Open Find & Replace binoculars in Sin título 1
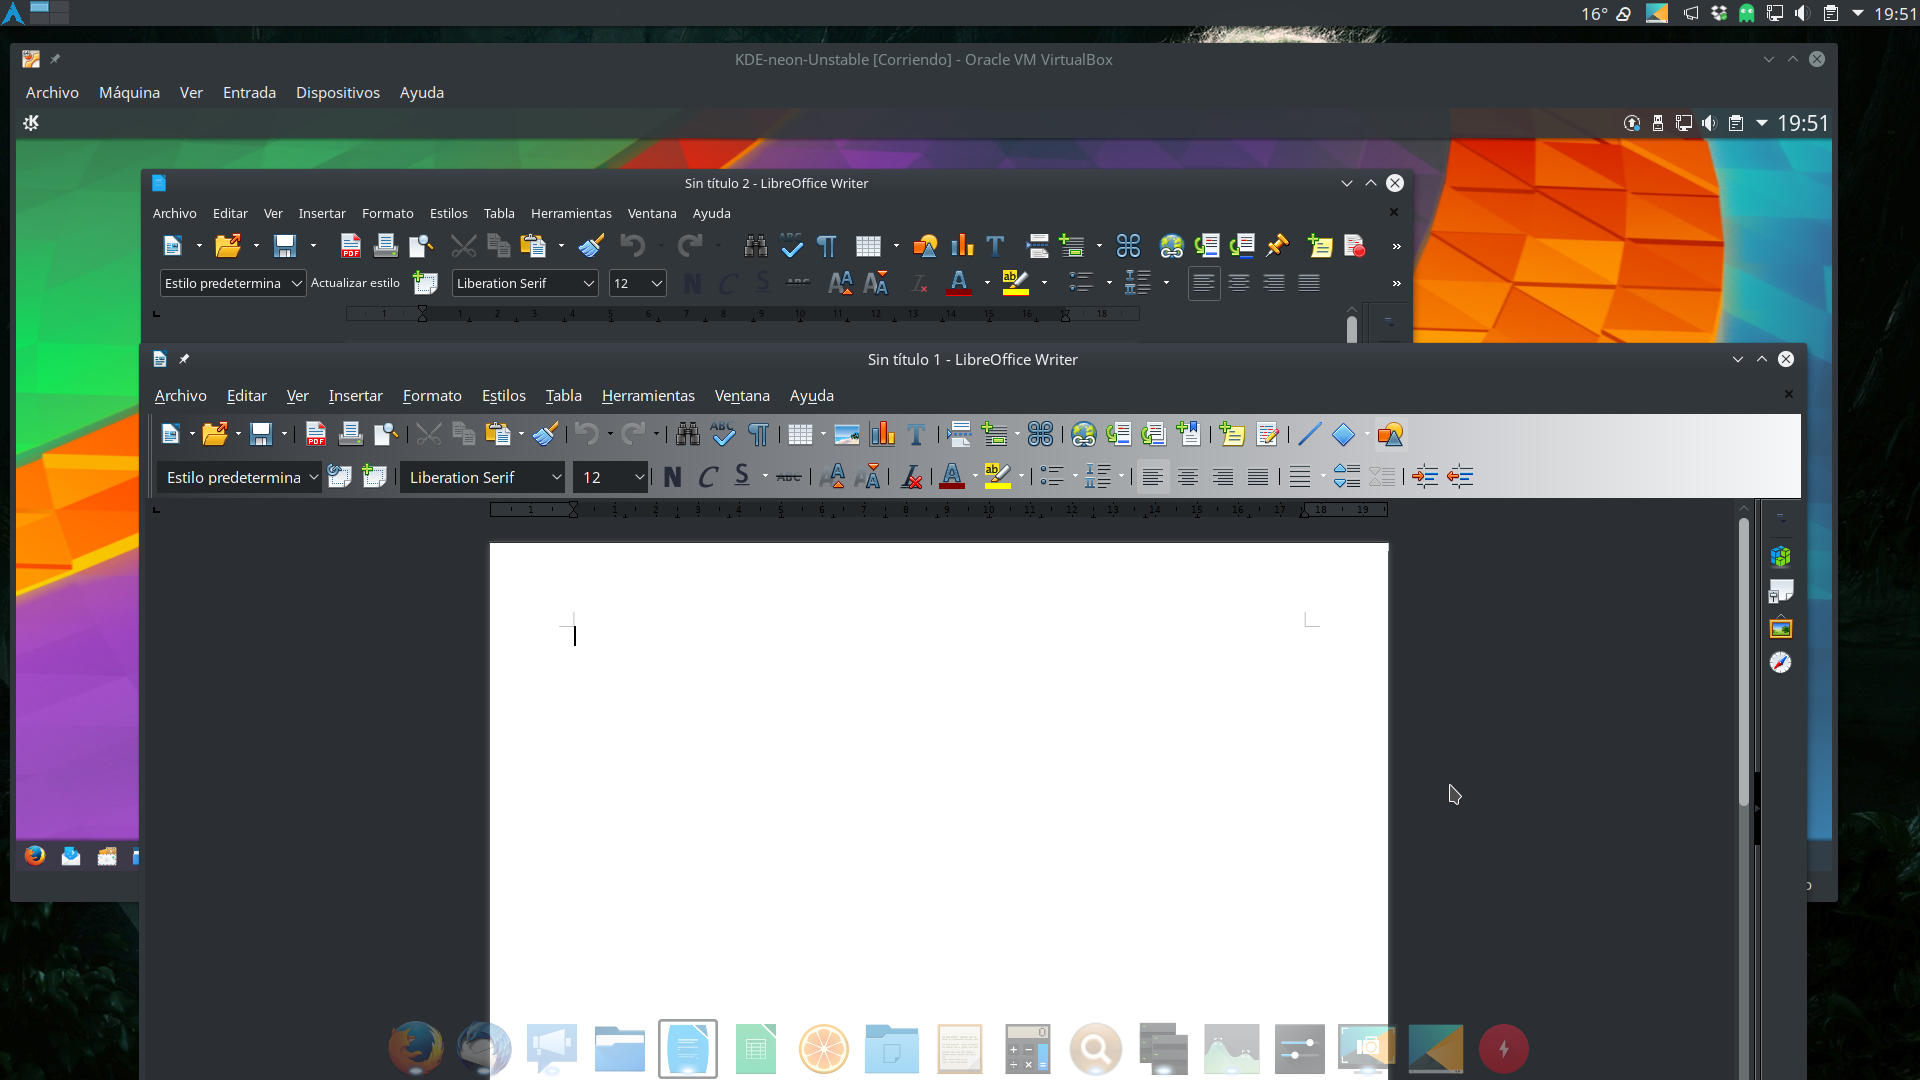 [x=688, y=434]
